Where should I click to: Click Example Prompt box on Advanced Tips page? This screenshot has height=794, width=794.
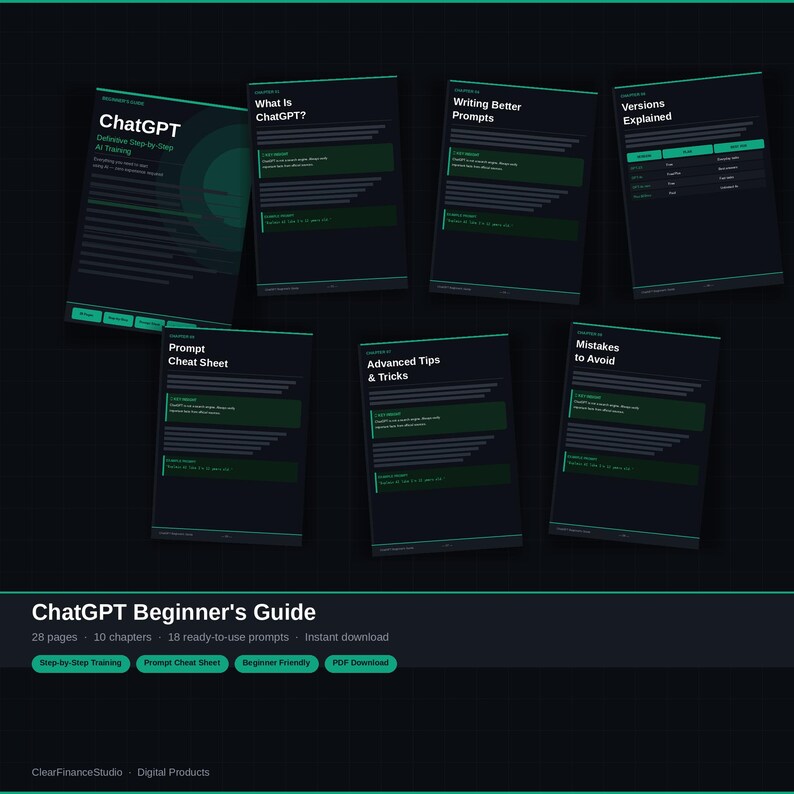click(x=443, y=478)
